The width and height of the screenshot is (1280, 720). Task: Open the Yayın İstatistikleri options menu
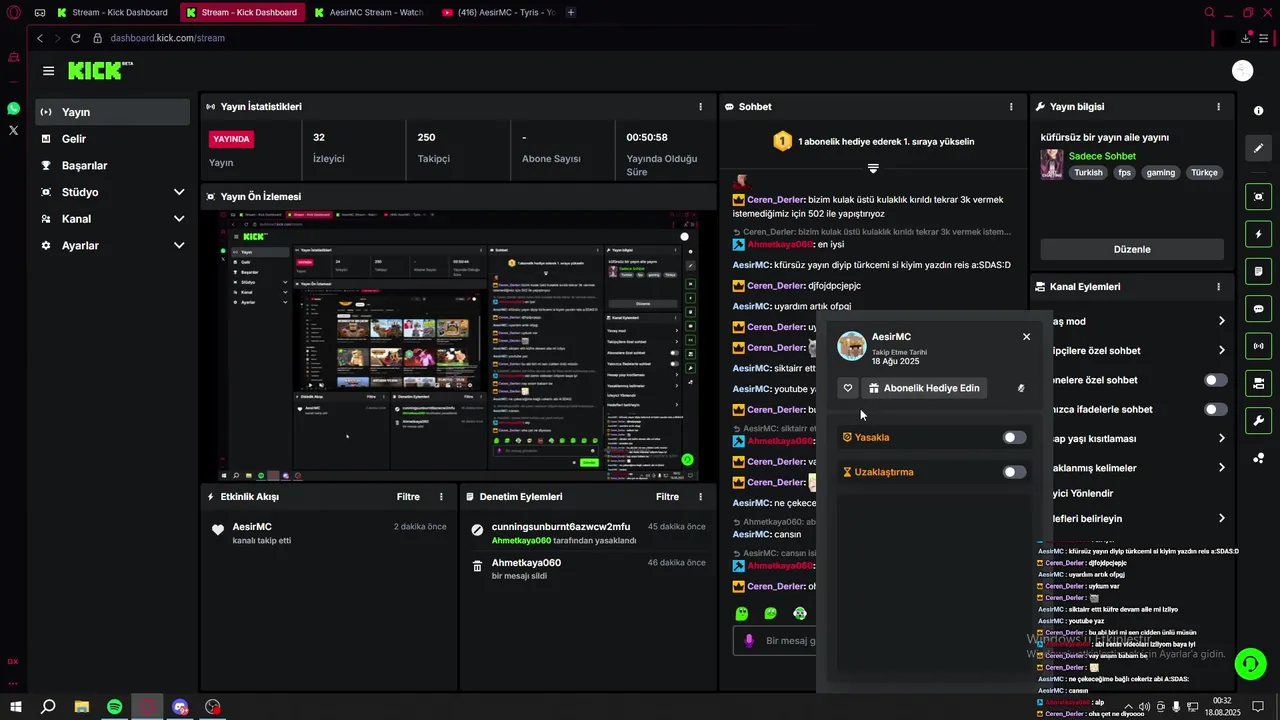[700, 106]
